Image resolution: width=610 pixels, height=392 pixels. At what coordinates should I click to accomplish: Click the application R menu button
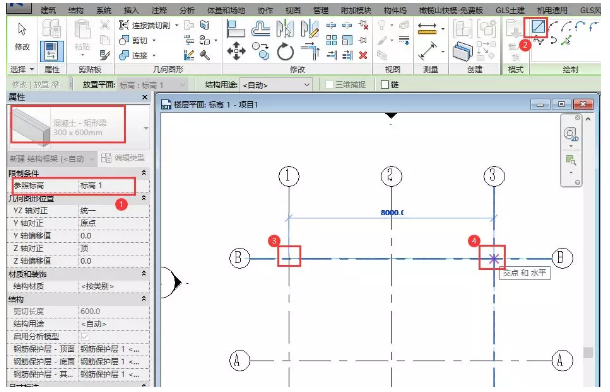18,7
